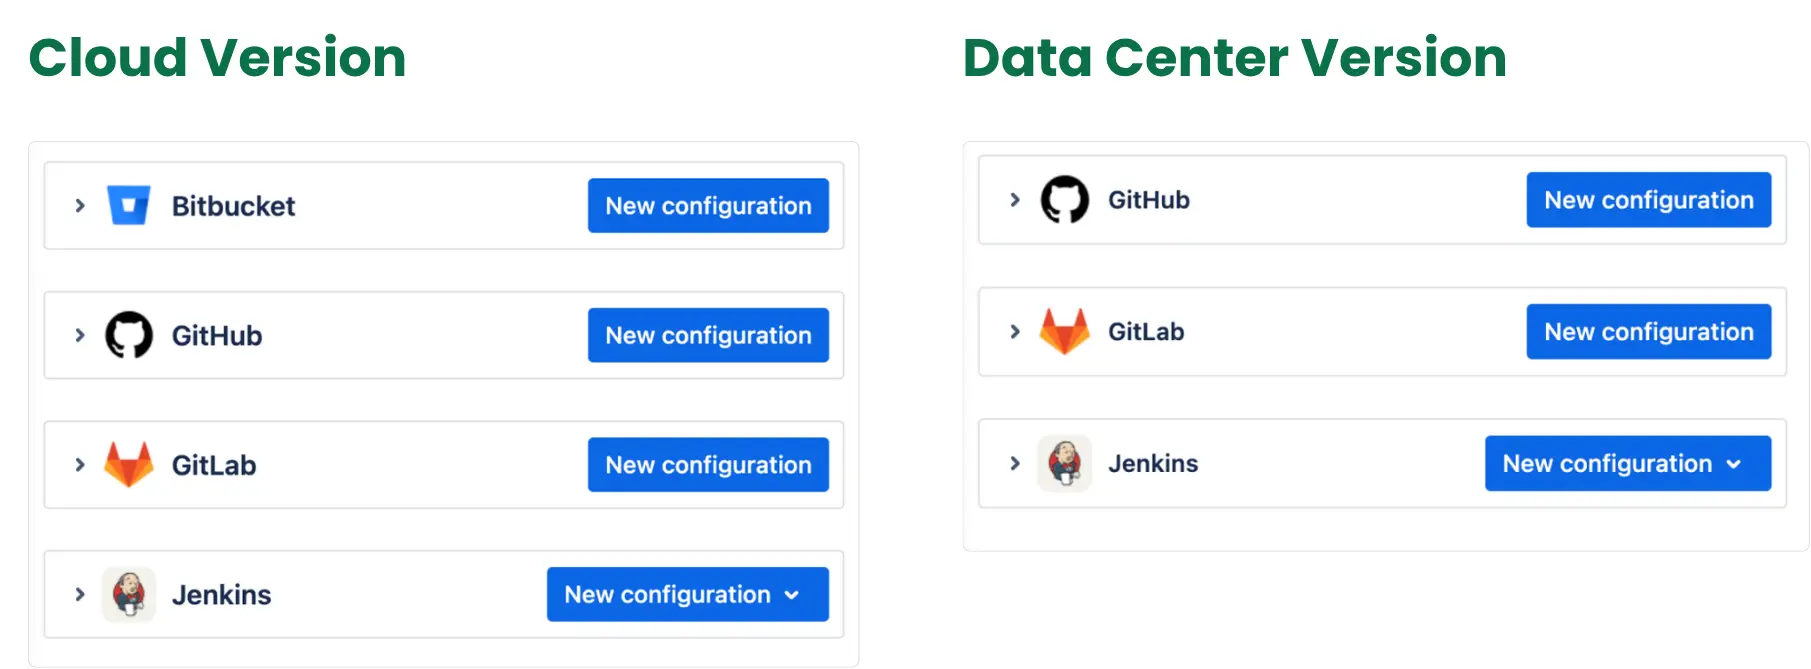Click New configuration for Cloud Version GitLab
The width and height of the screenshot is (1811, 669).
[708, 464]
